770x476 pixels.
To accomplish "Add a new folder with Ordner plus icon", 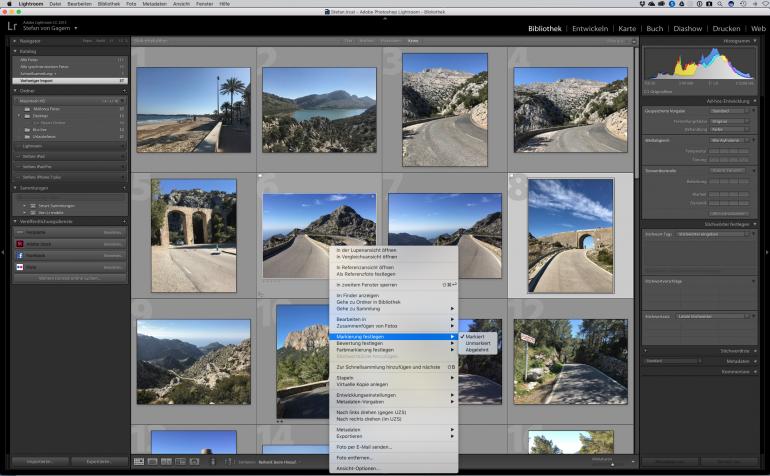I will [124, 91].
